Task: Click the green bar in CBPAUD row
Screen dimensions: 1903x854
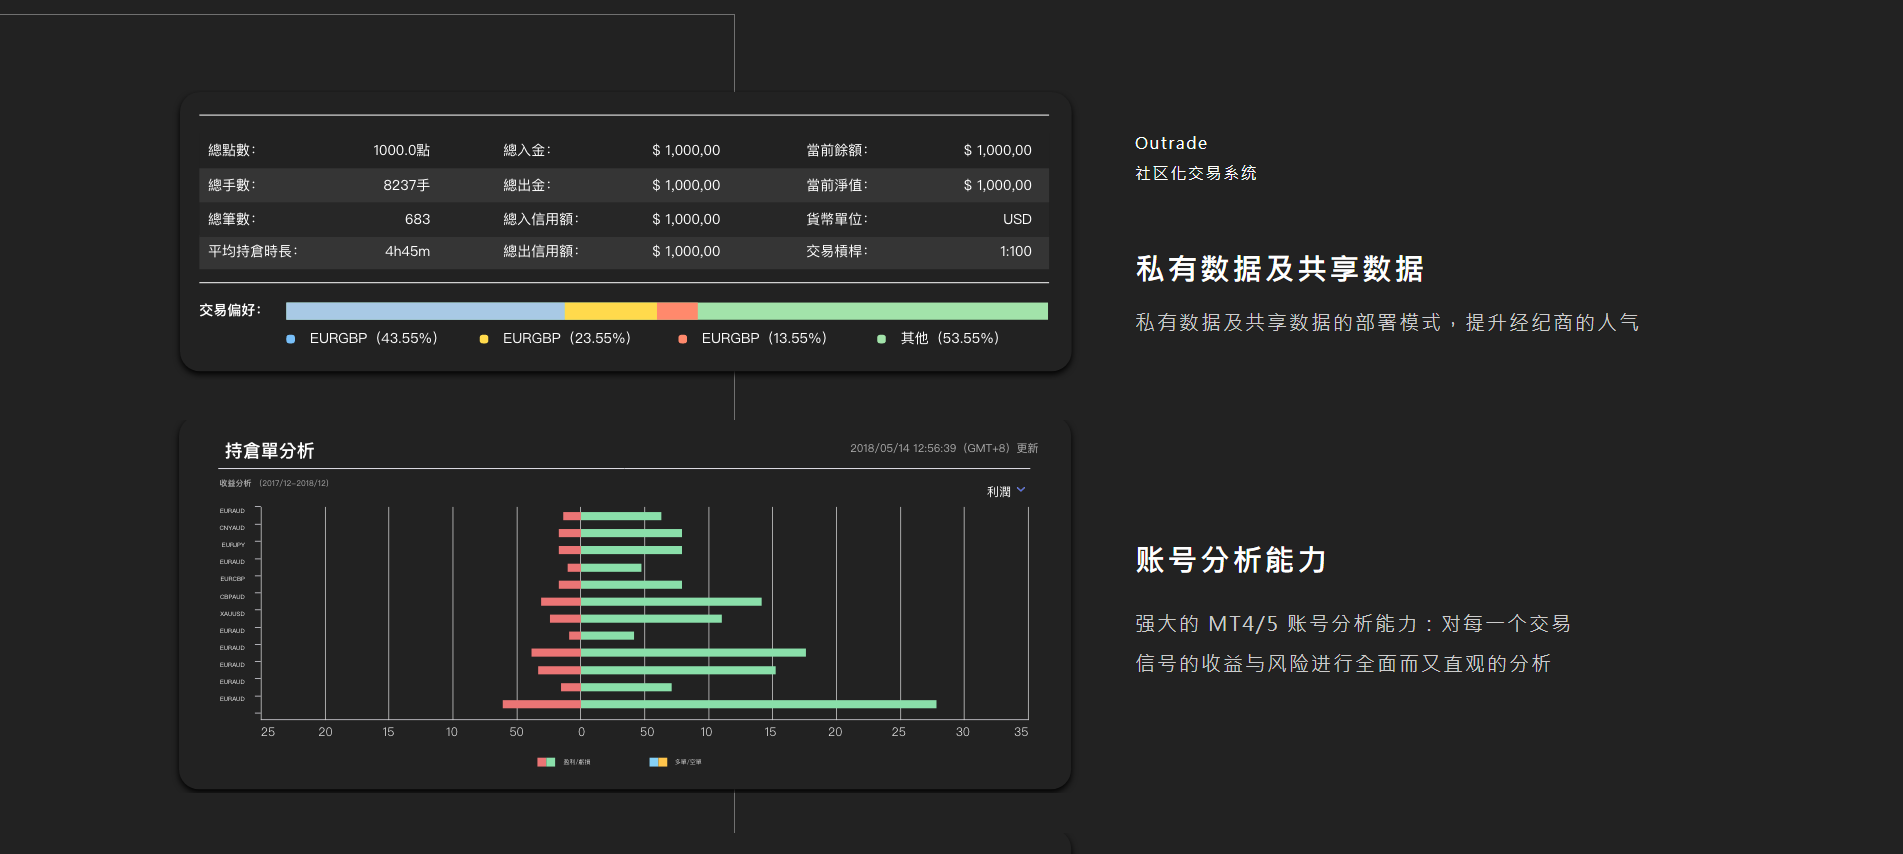Action: tap(671, 602)
